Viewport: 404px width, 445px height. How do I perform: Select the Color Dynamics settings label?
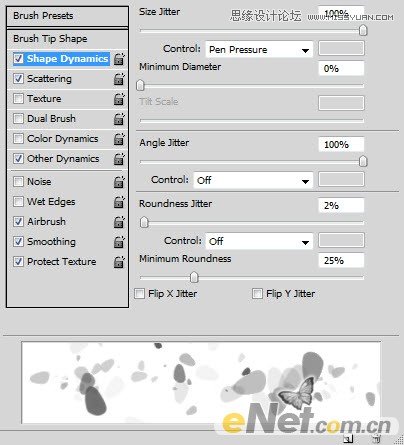click(63, 139)
